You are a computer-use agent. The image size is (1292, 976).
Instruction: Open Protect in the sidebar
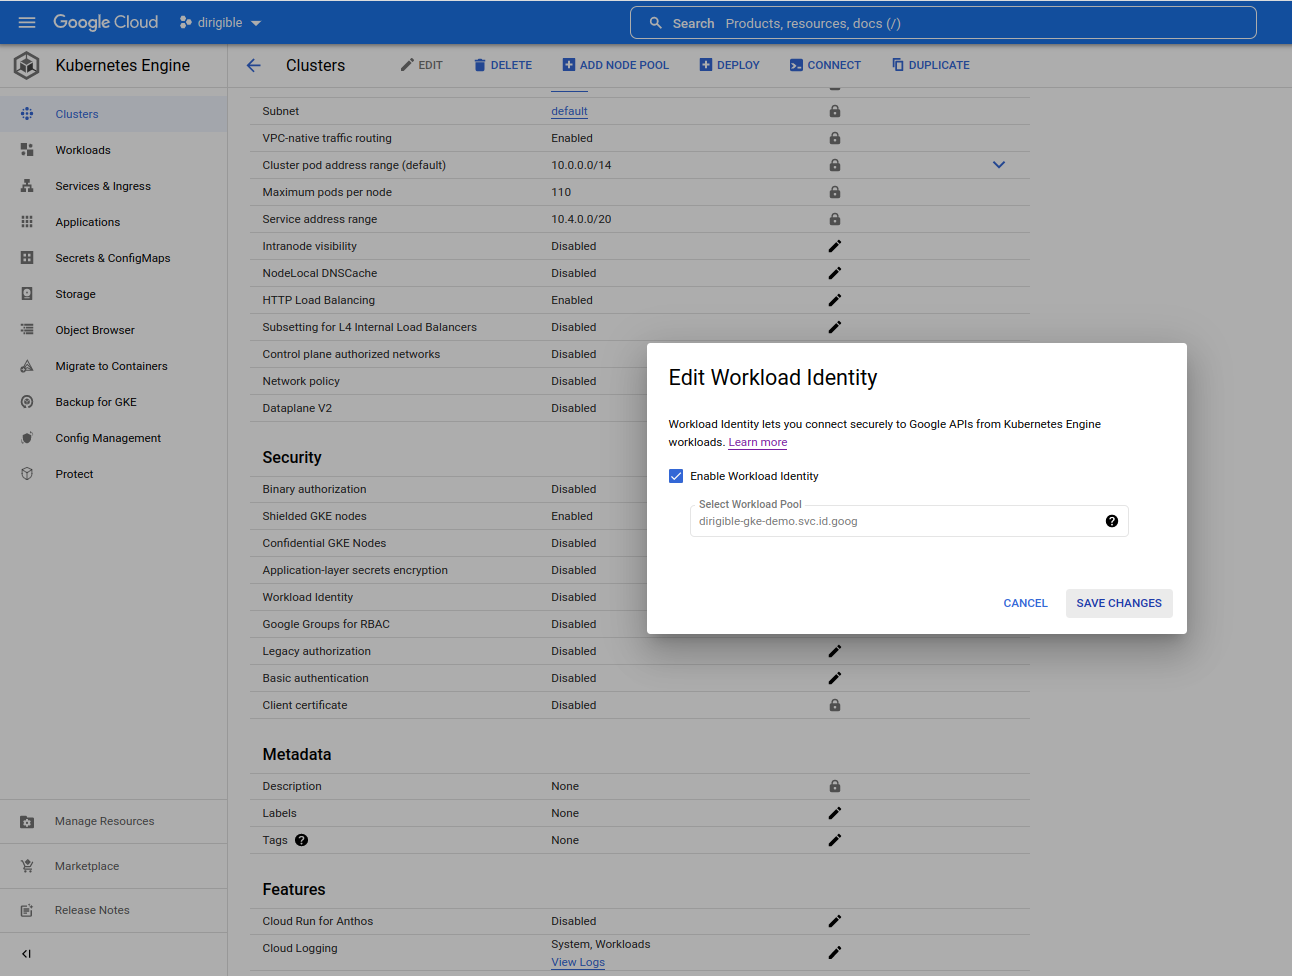113,474
